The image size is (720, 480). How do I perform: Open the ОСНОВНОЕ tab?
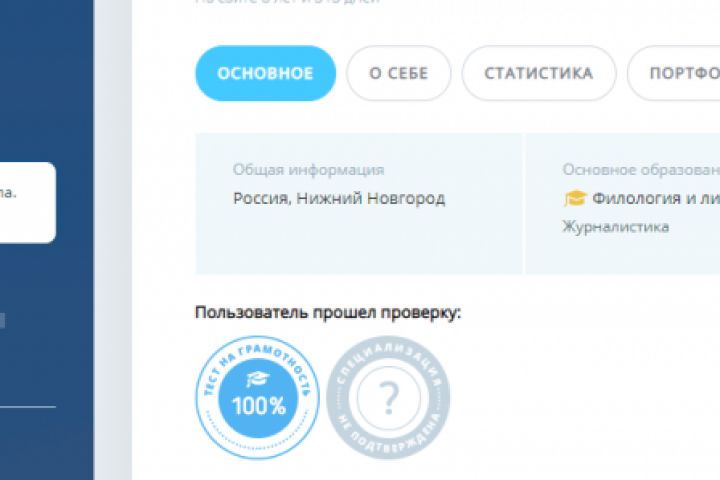[265, 73]
